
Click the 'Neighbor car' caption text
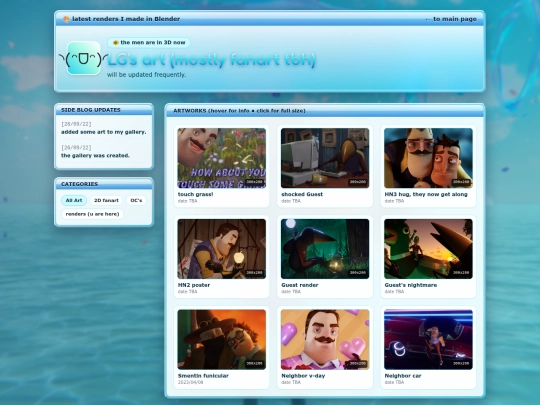tap(403, 376)
